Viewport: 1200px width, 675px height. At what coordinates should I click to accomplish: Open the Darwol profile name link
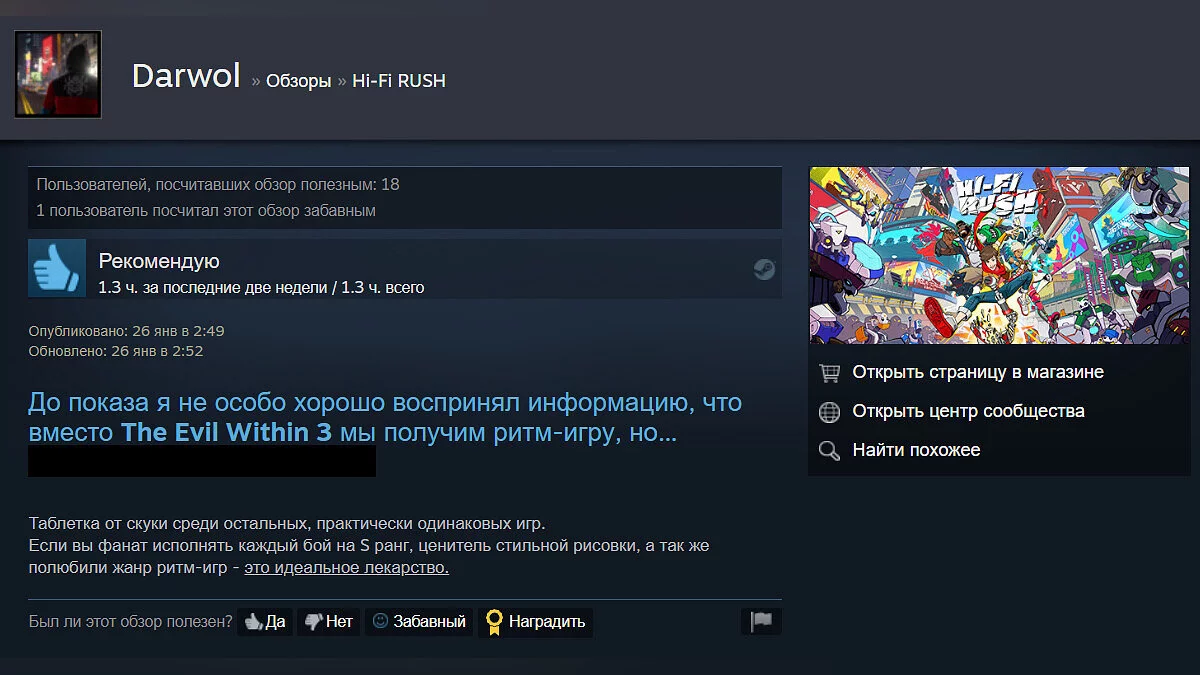coord(186,76)
